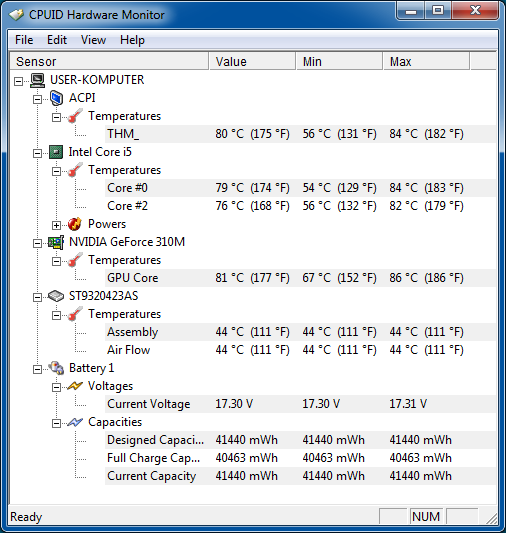Screen dimensions: 506x533
Task: Select the ACPI monitor icon
Action: pos(56,98)
